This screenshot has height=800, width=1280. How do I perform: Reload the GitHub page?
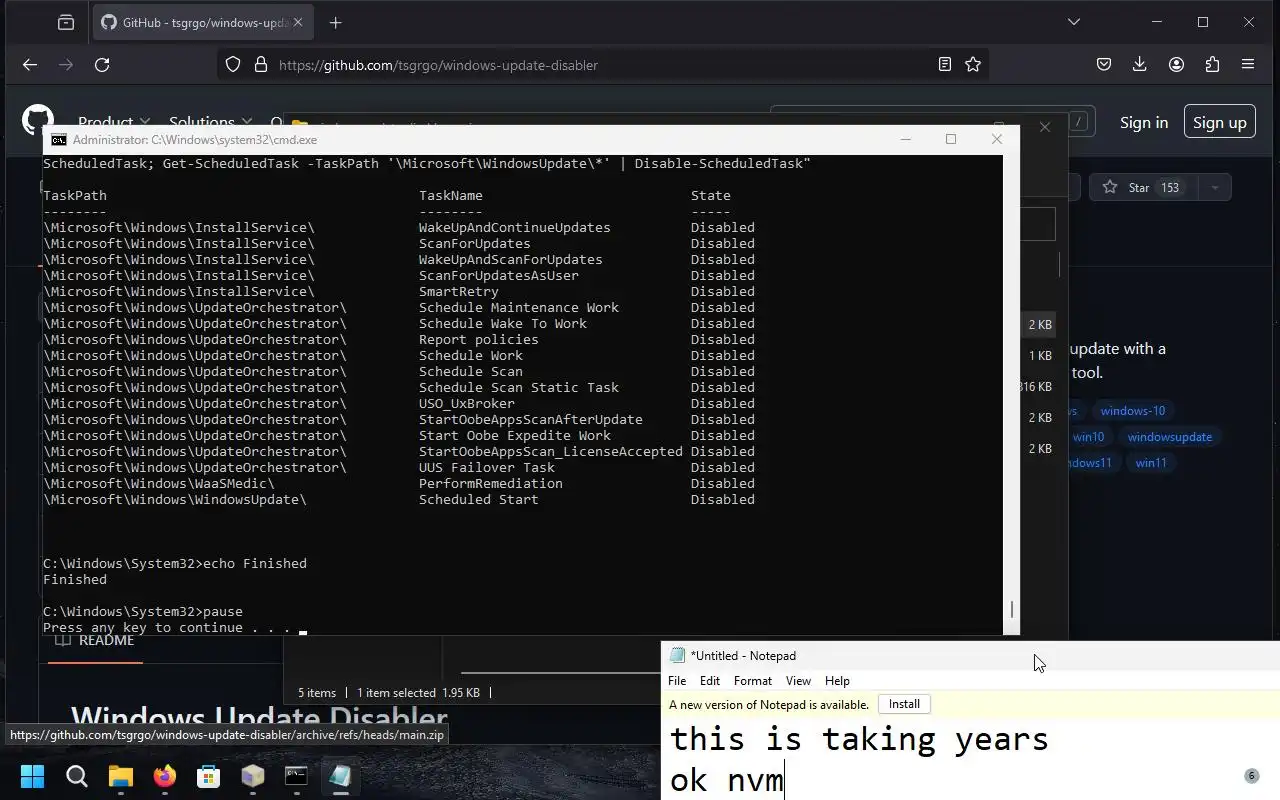click(102, 64)
